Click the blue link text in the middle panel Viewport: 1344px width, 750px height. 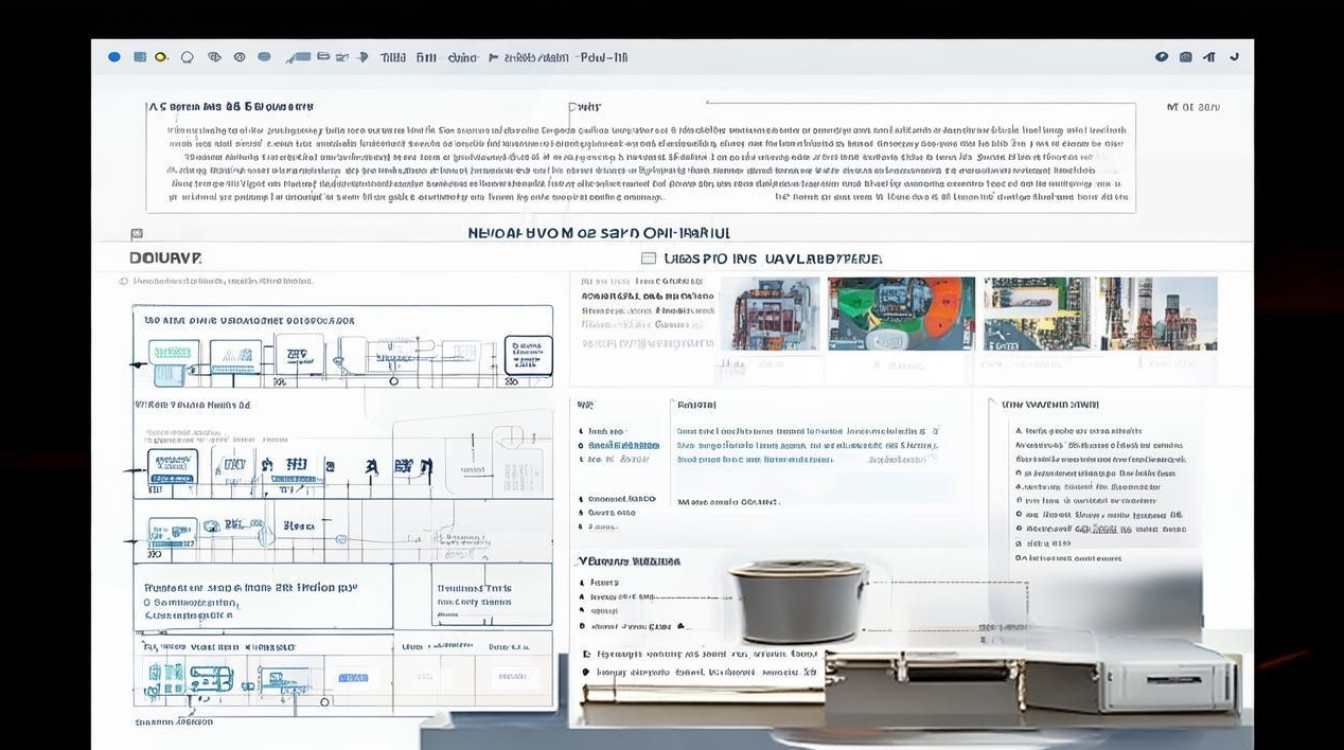tap(754, 460)
